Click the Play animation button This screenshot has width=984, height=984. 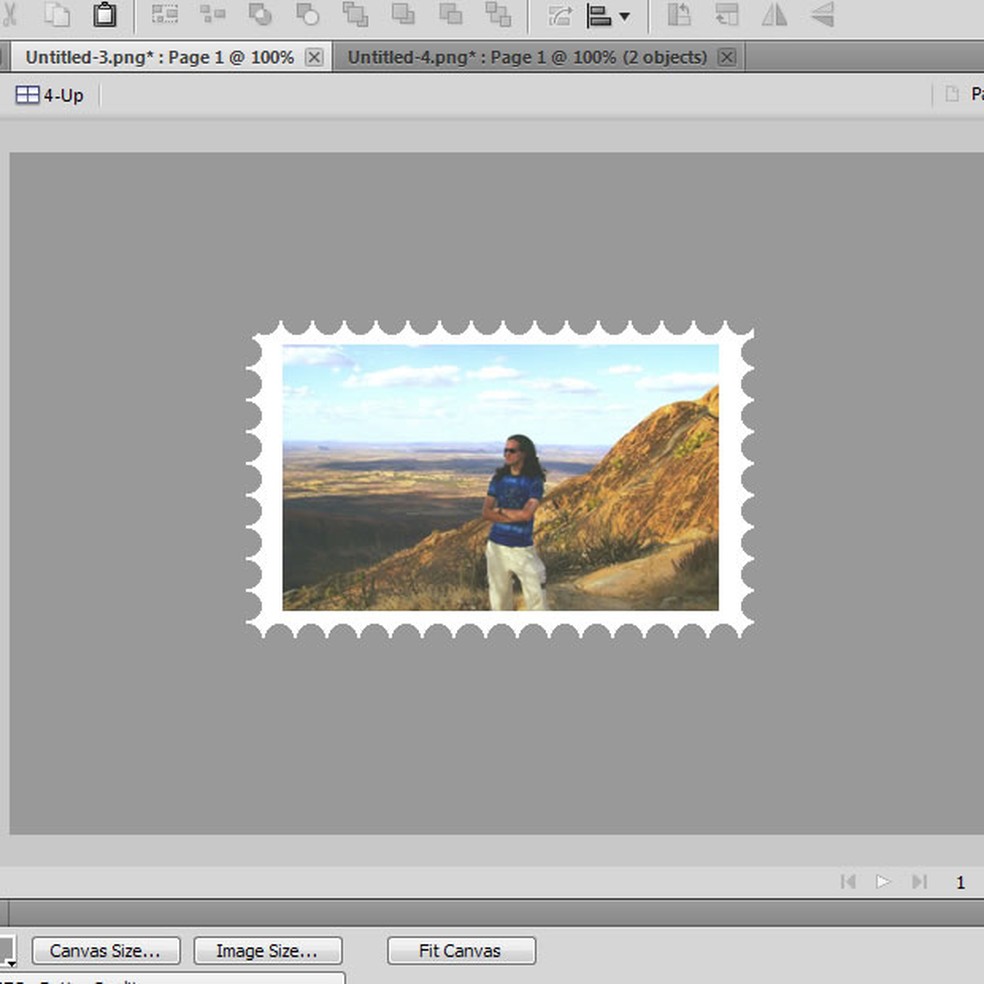(883, 881)
